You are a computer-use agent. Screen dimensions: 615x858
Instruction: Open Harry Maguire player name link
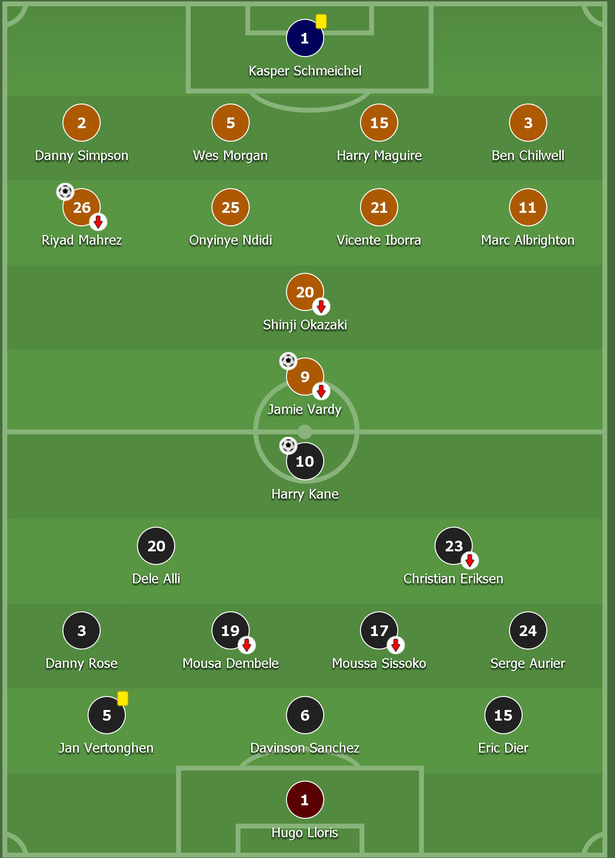pyautogui.click(x=379, y=156)
